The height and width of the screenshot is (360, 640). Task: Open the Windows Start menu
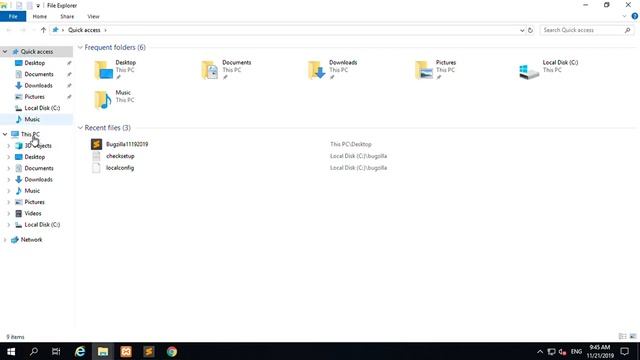(x=11, y=351)
